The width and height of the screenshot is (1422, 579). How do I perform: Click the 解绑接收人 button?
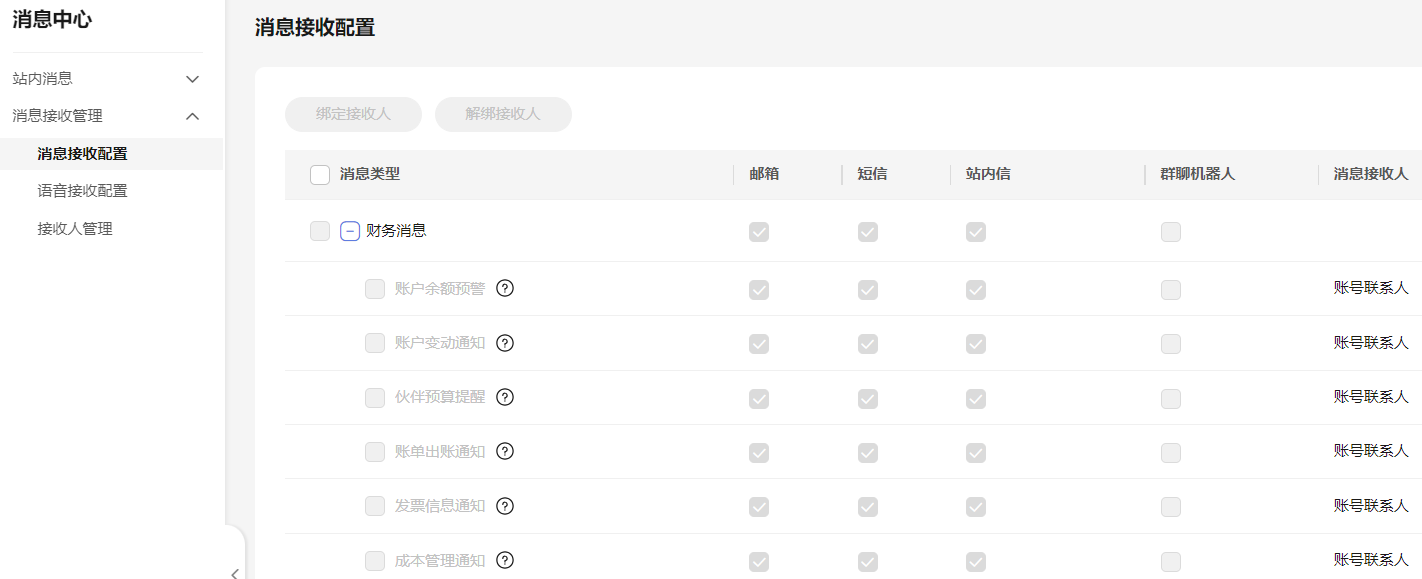coord(503,114)
